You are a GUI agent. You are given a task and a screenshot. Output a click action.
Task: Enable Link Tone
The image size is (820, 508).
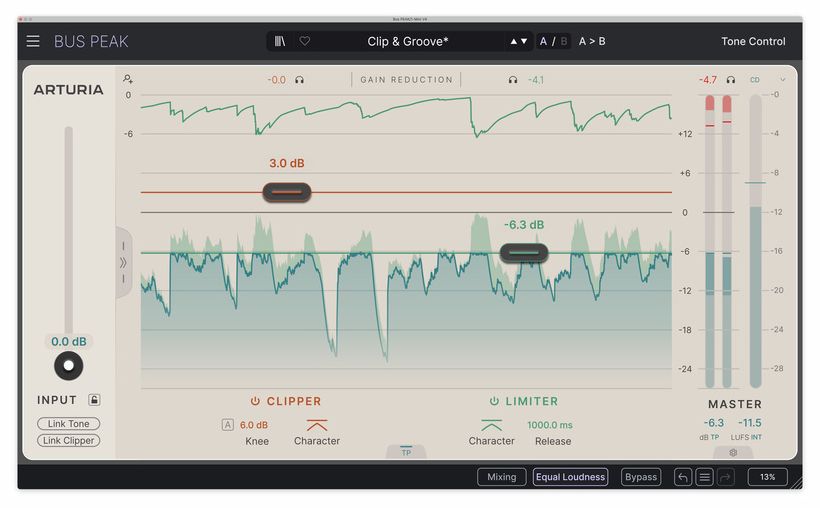tap(69, 424)
